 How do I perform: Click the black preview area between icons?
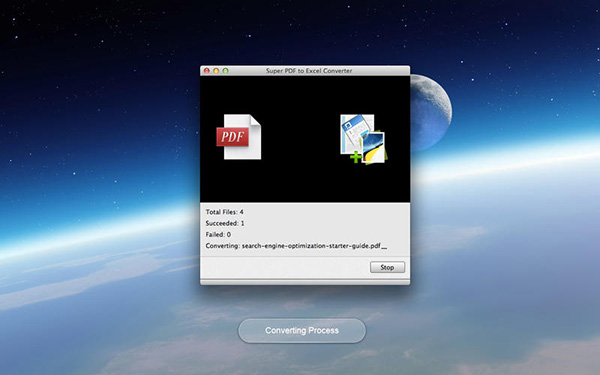click(300, 138)
